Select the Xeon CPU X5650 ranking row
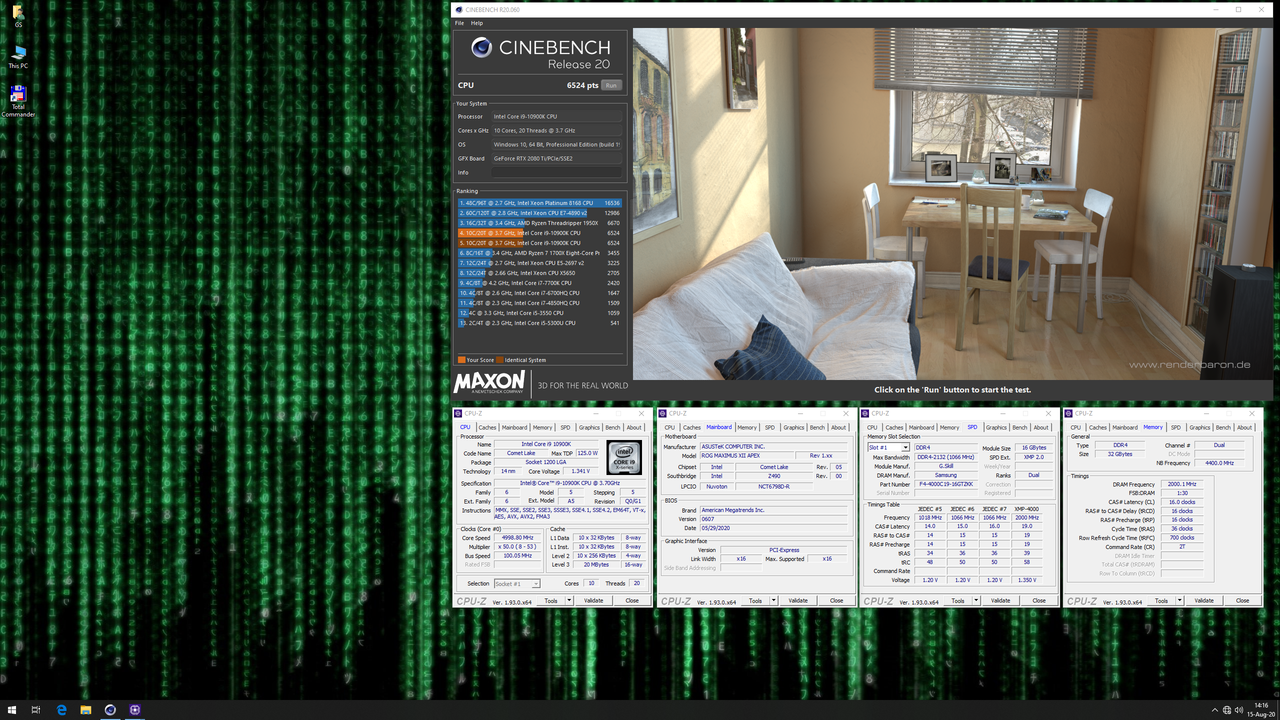1280x720 pixels. pos(540,273)
